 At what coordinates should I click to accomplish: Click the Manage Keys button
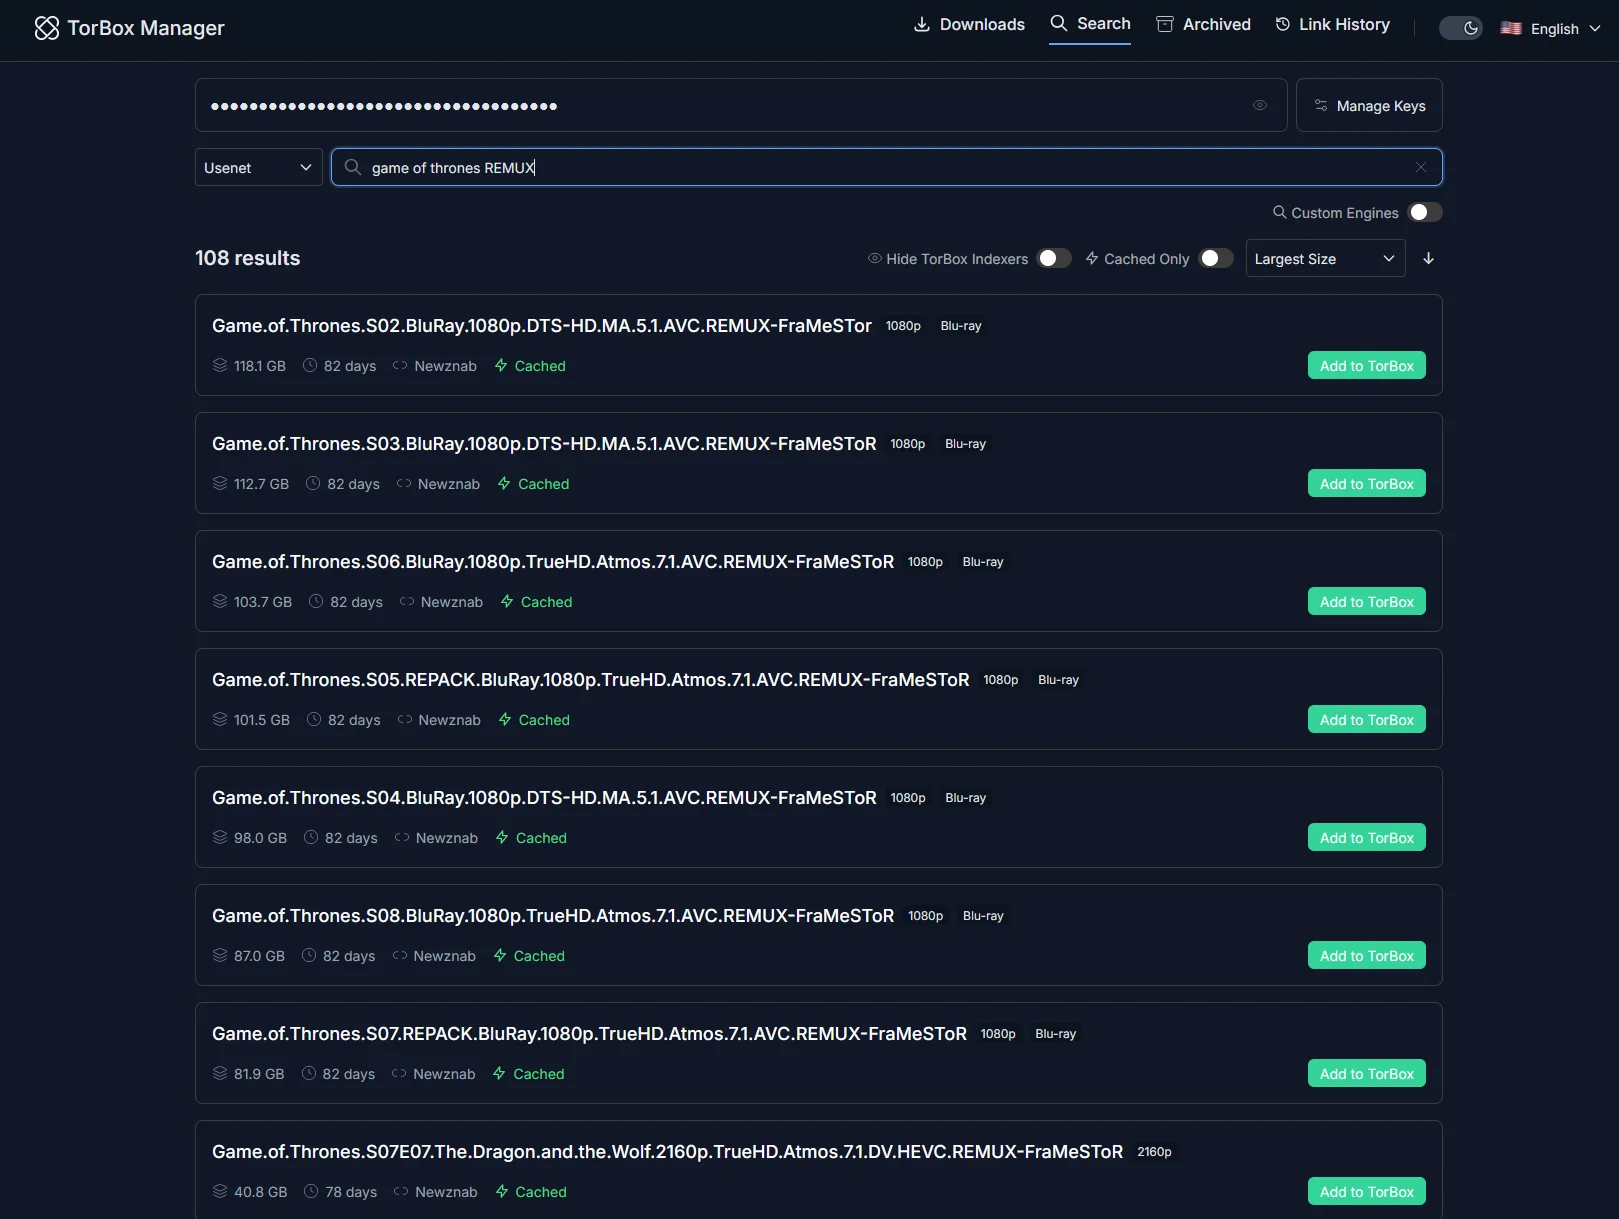click(x=1369, y=105)
